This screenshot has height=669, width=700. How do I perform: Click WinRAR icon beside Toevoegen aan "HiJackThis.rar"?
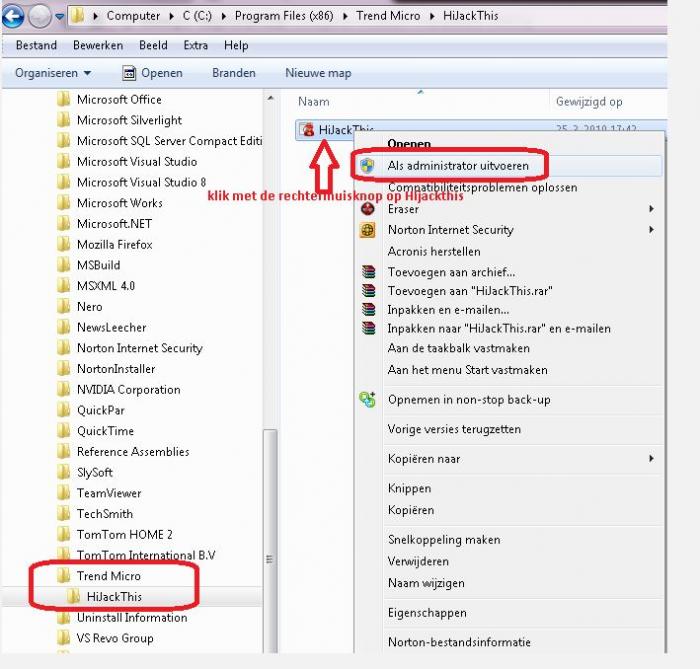[x=368, y=291]
